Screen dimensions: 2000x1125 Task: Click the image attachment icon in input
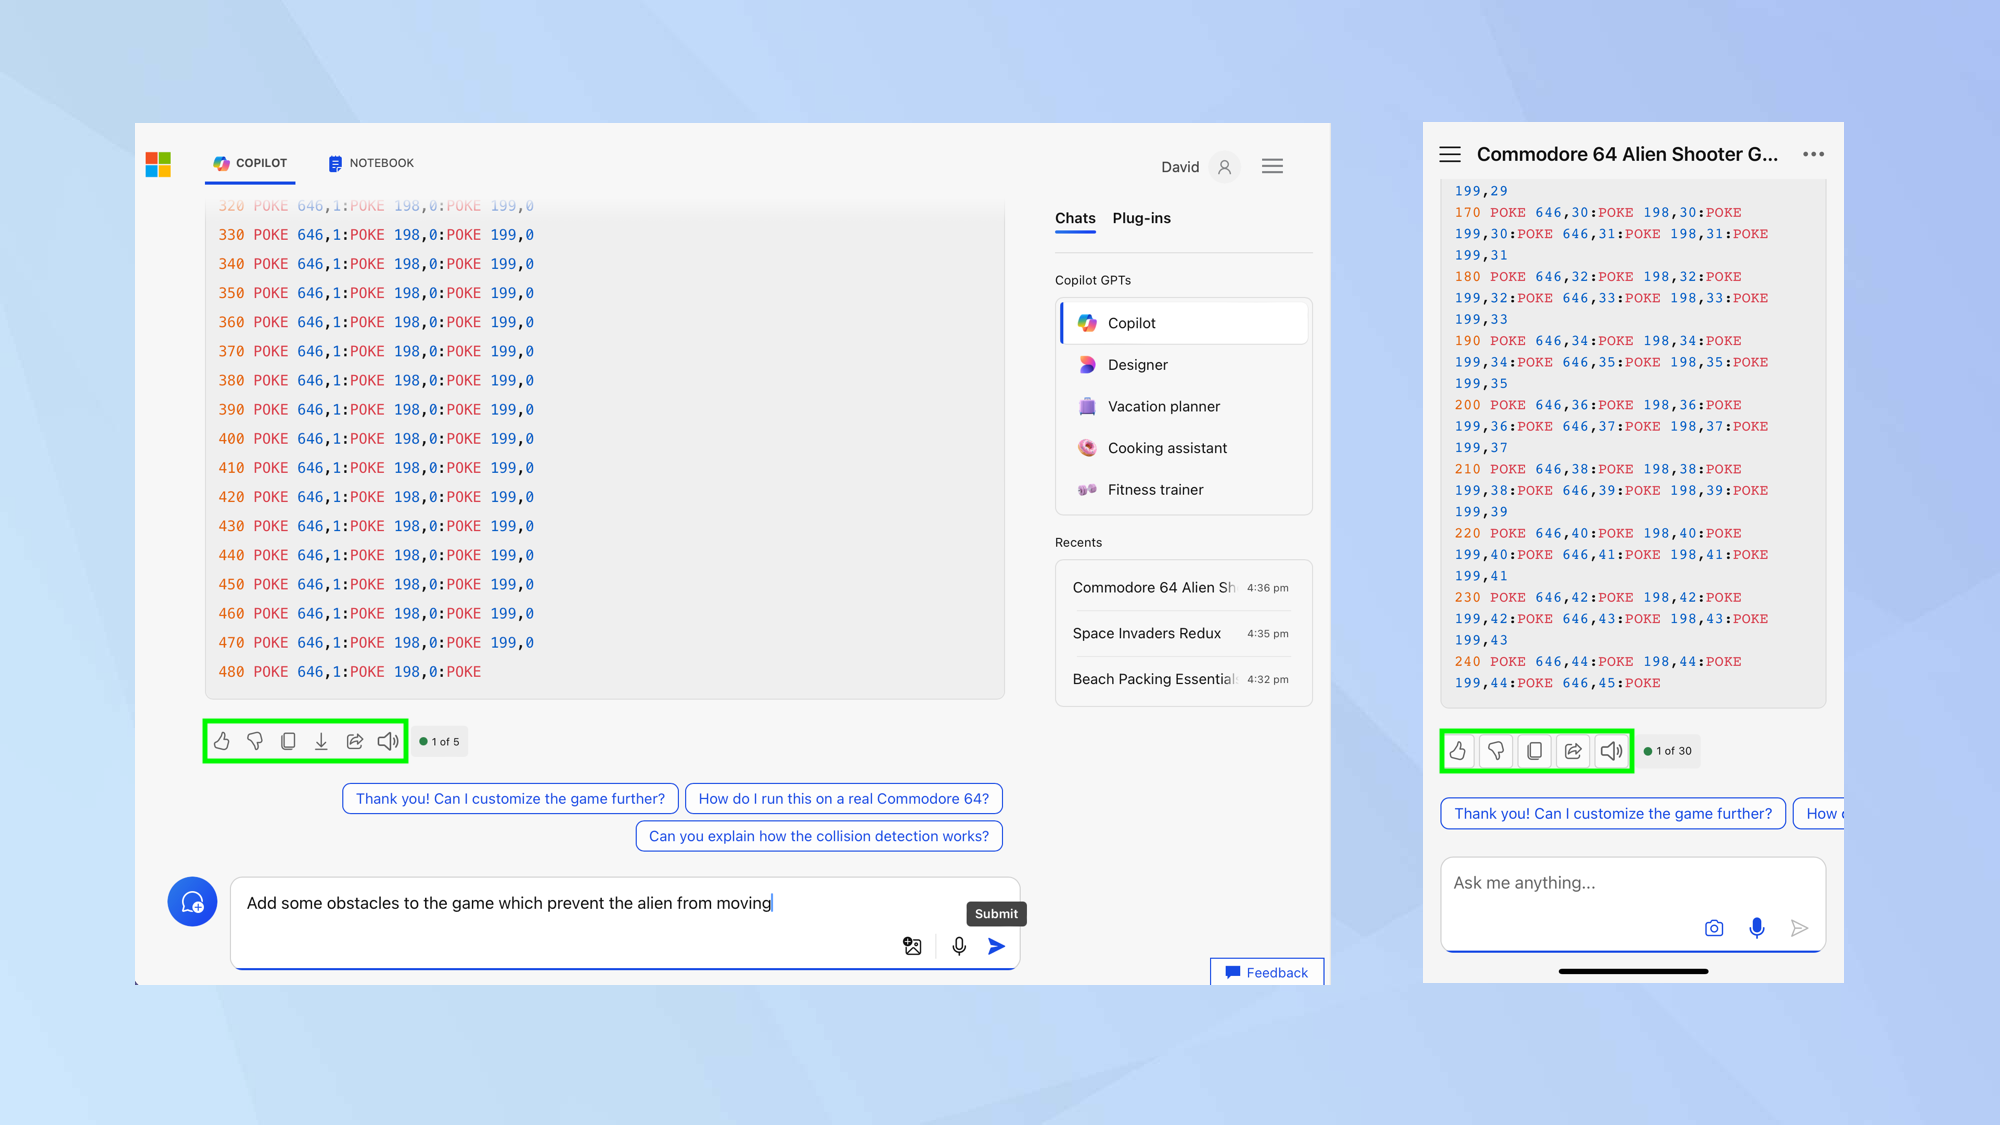click(x=913, y=946)
